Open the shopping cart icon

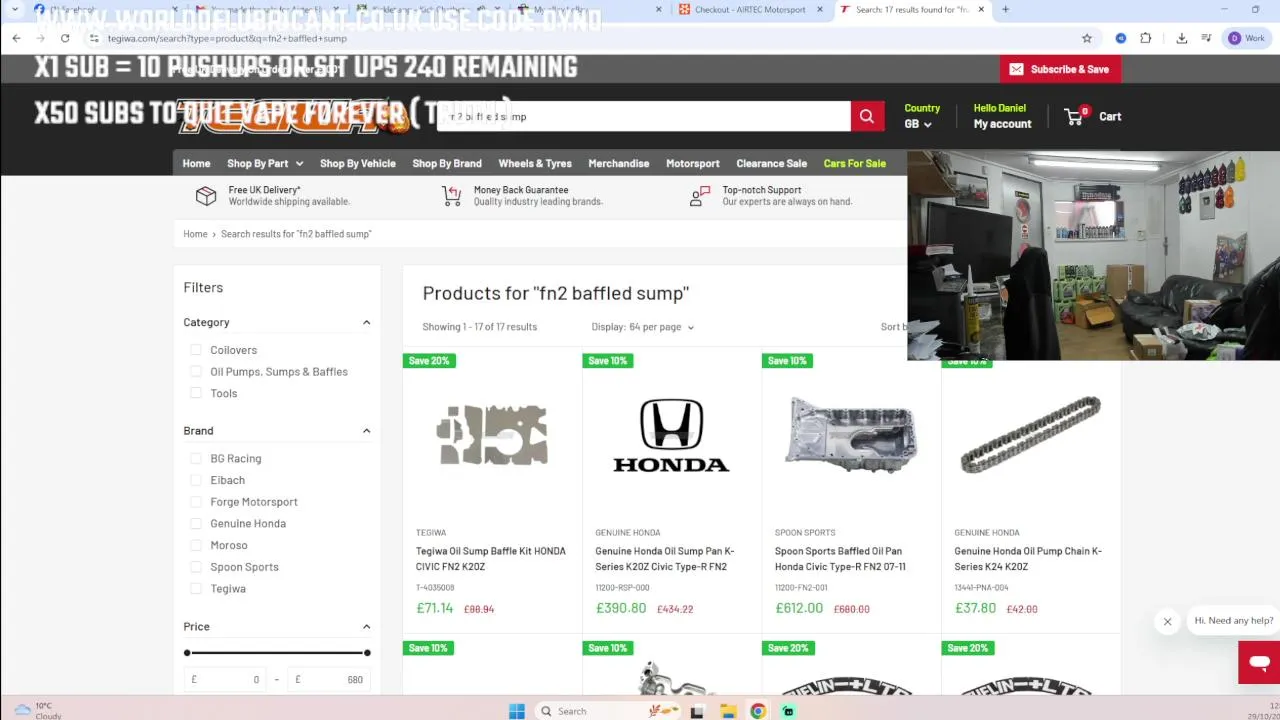pyautogui.click(x=1075, y=116)
